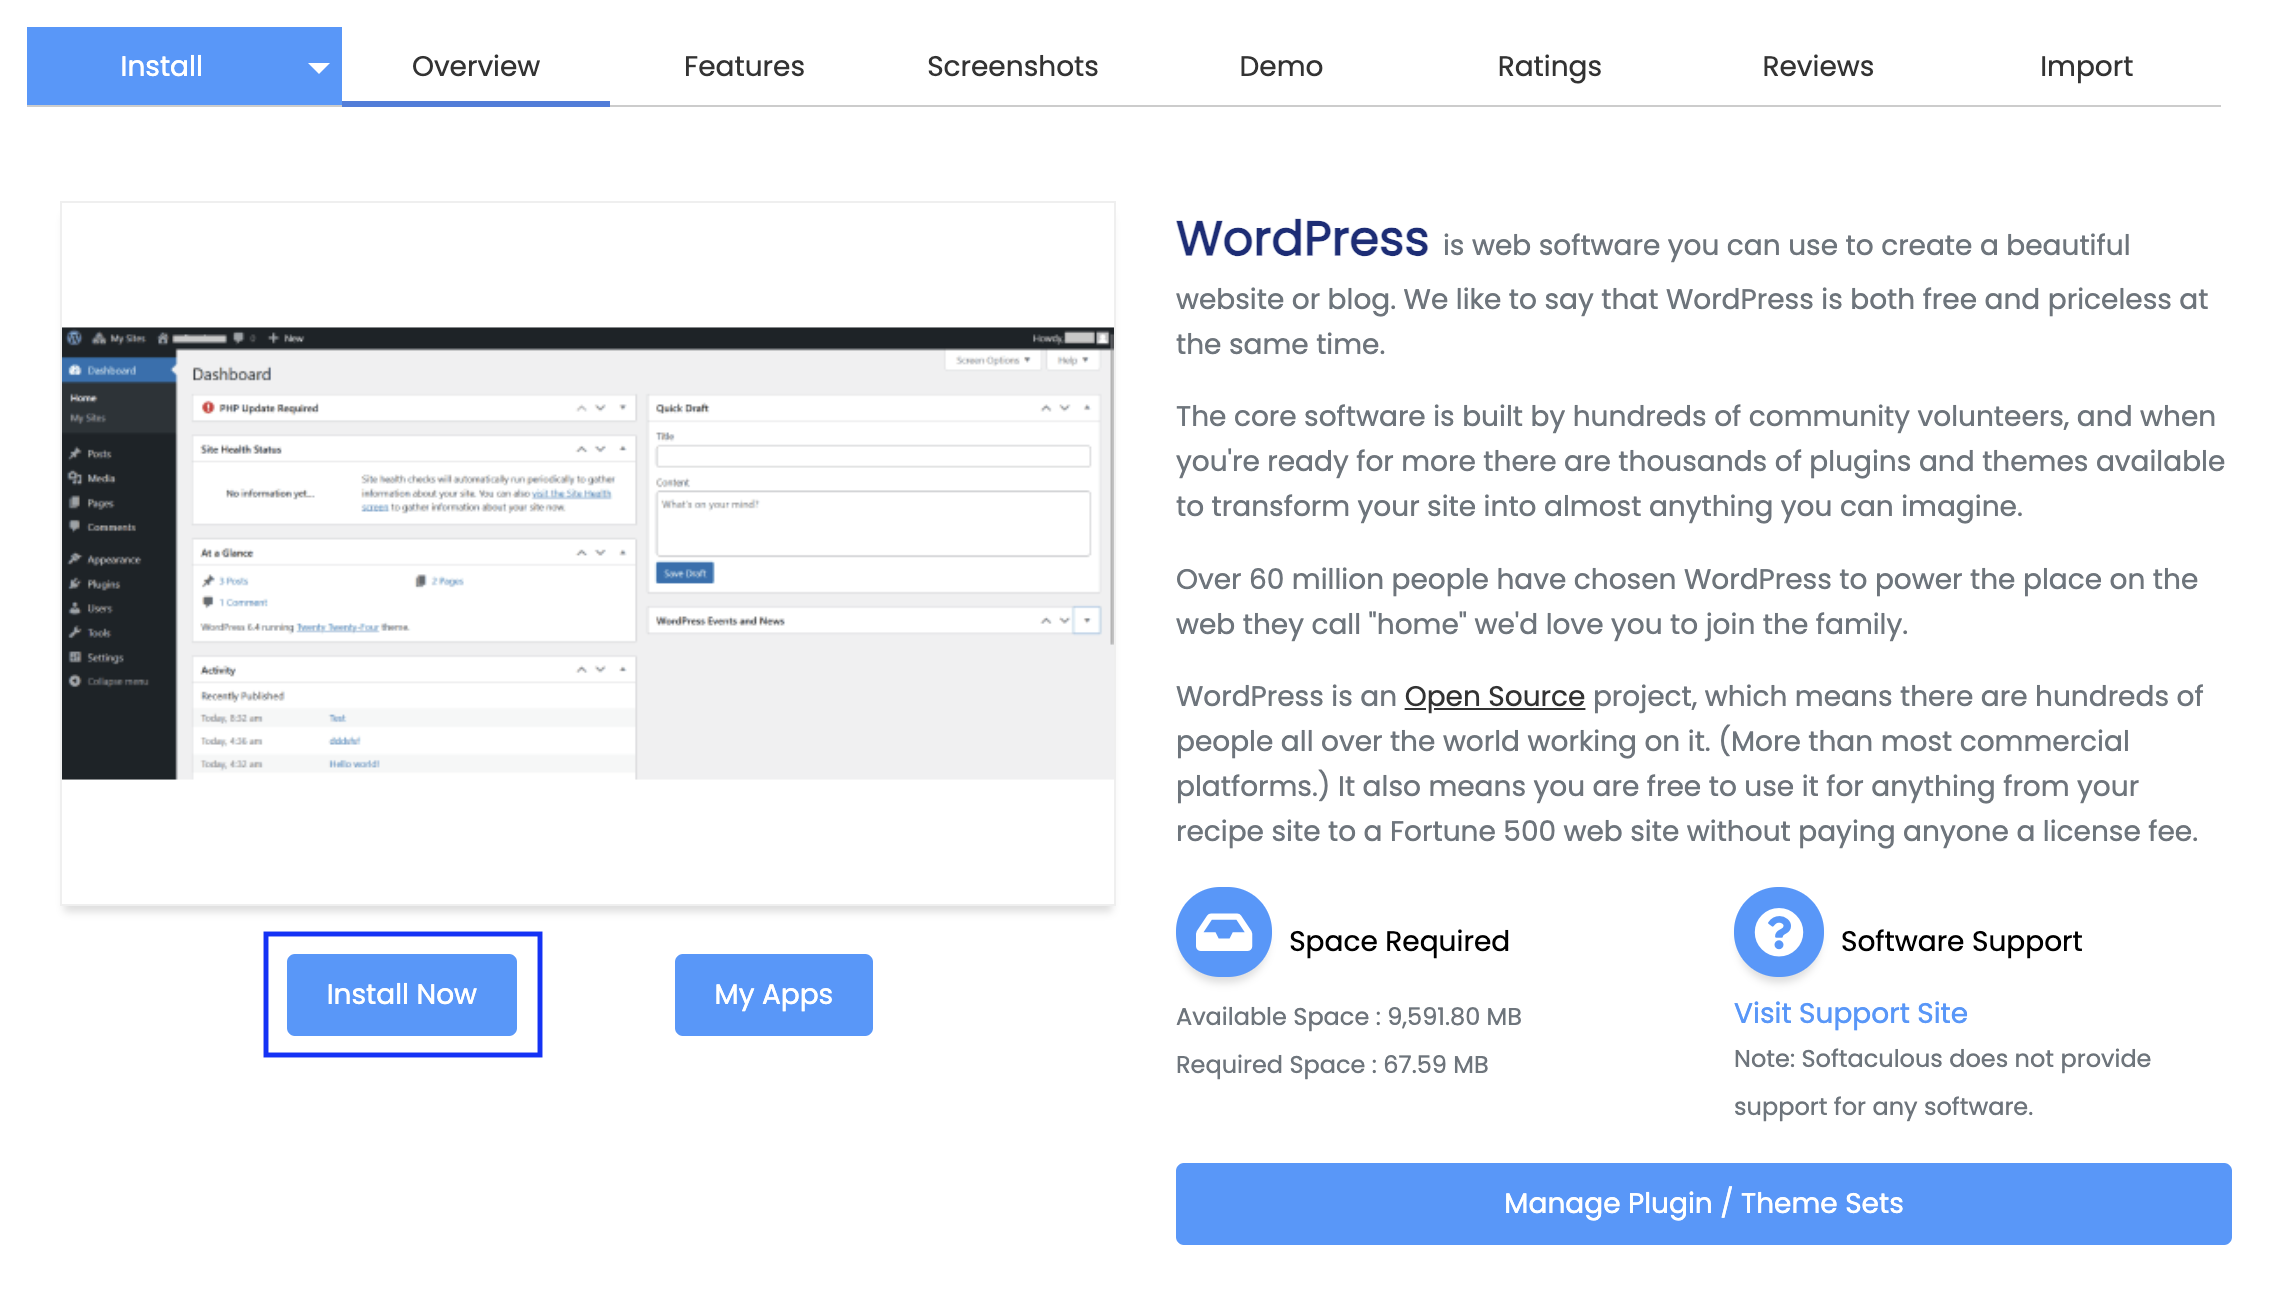
Task: Open the Features tab
Action: [743, 66]
